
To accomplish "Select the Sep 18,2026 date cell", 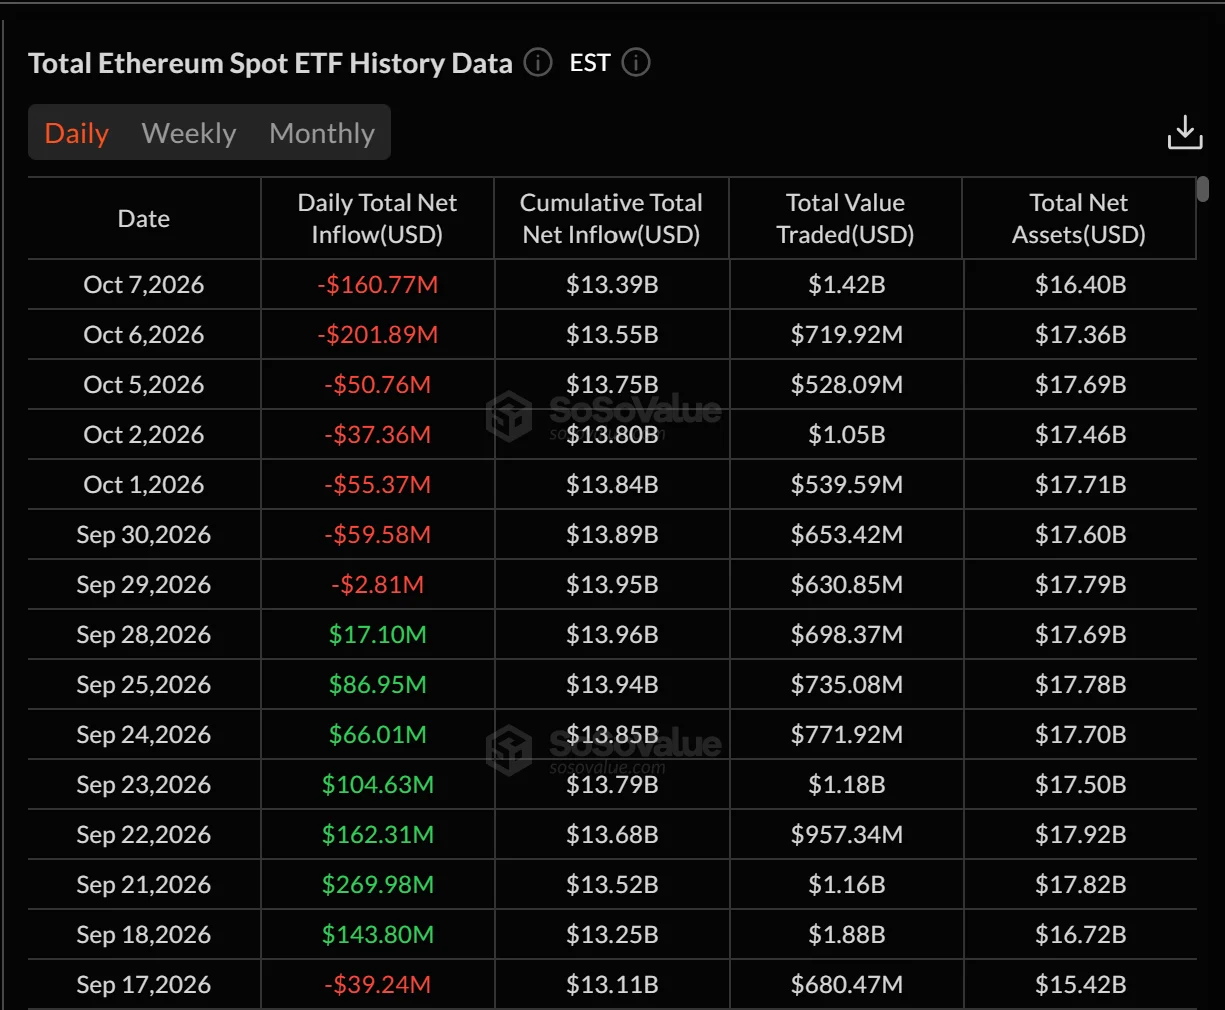I will click(144, 935).
